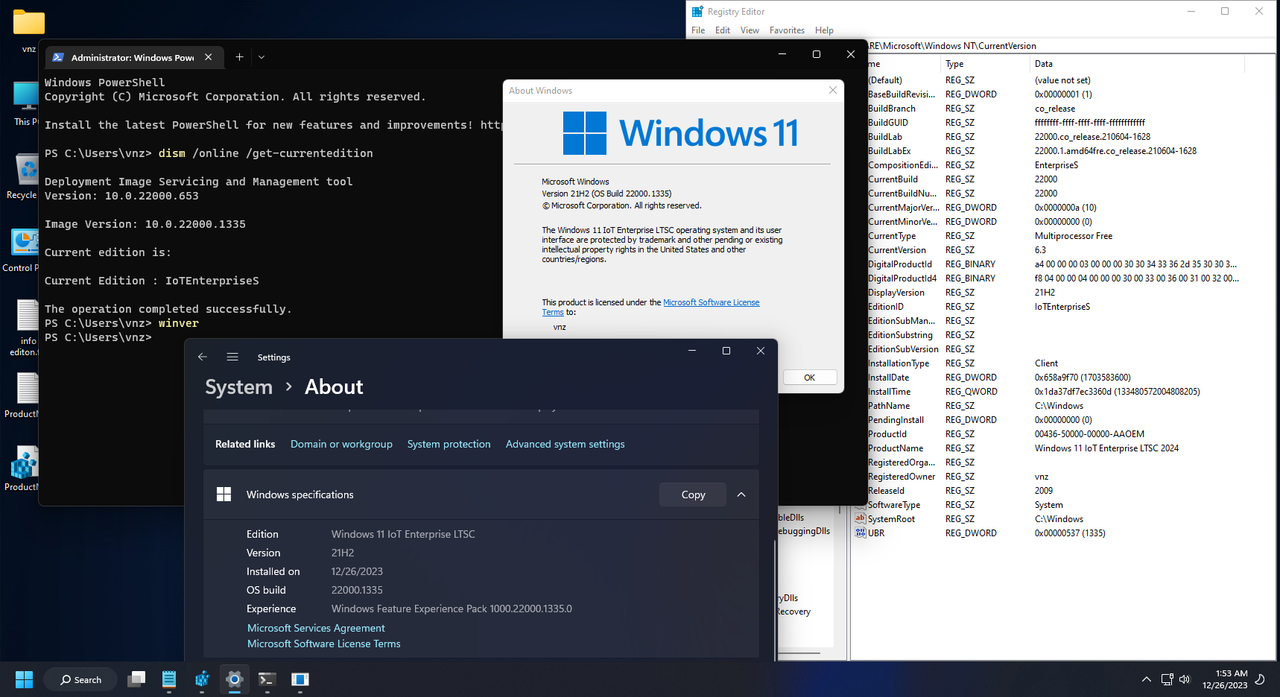The height and width of the screenshot is (697, 1280).
Task: Open Microsoft Software License Terms in winver
Action: [710, 302]
